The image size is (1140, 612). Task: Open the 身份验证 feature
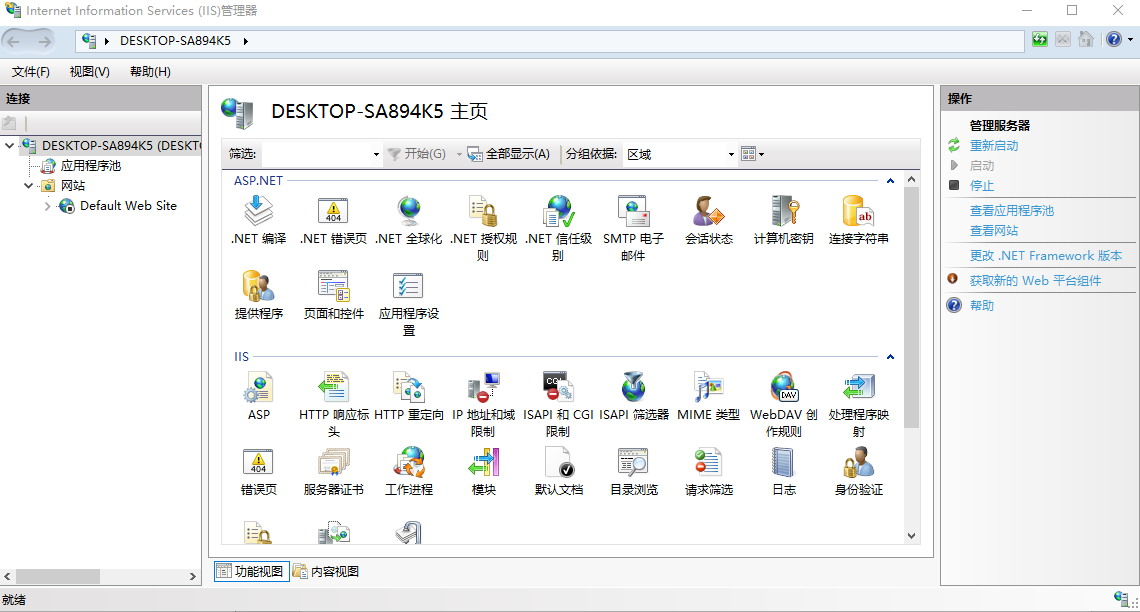point(857,463)
